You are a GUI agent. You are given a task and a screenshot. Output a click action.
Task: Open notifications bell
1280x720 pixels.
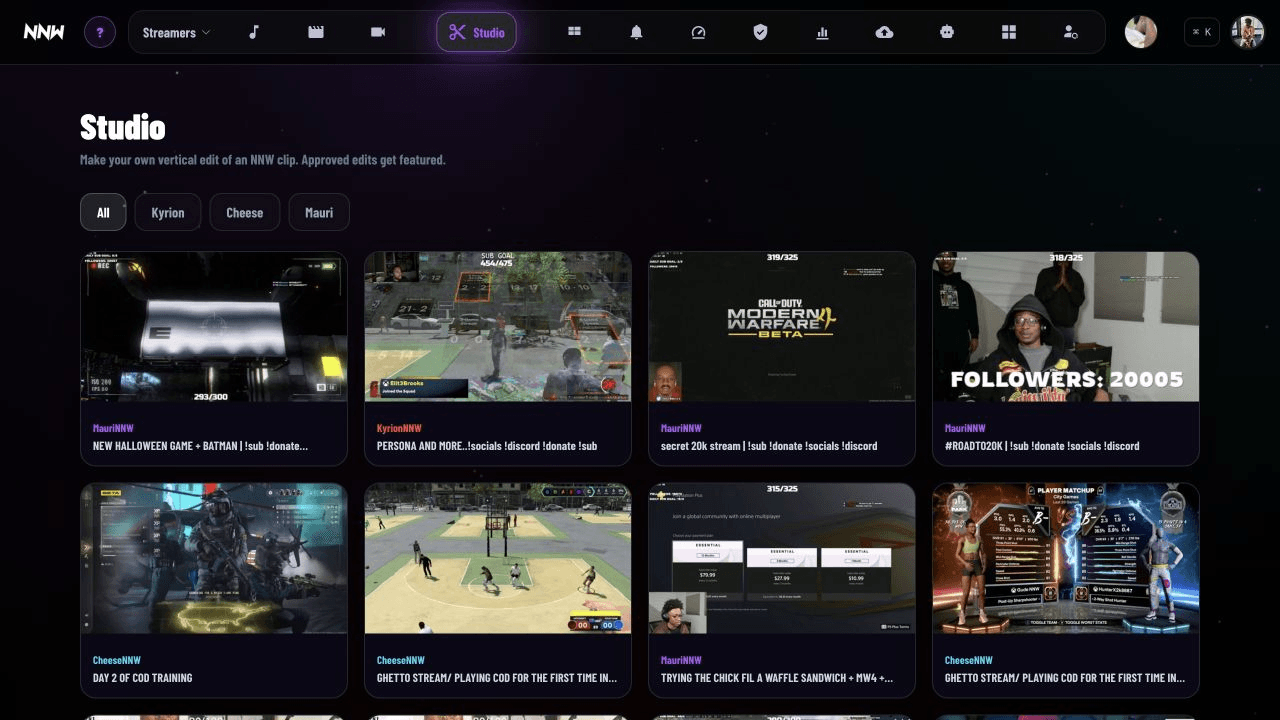[x=636, y=32]
